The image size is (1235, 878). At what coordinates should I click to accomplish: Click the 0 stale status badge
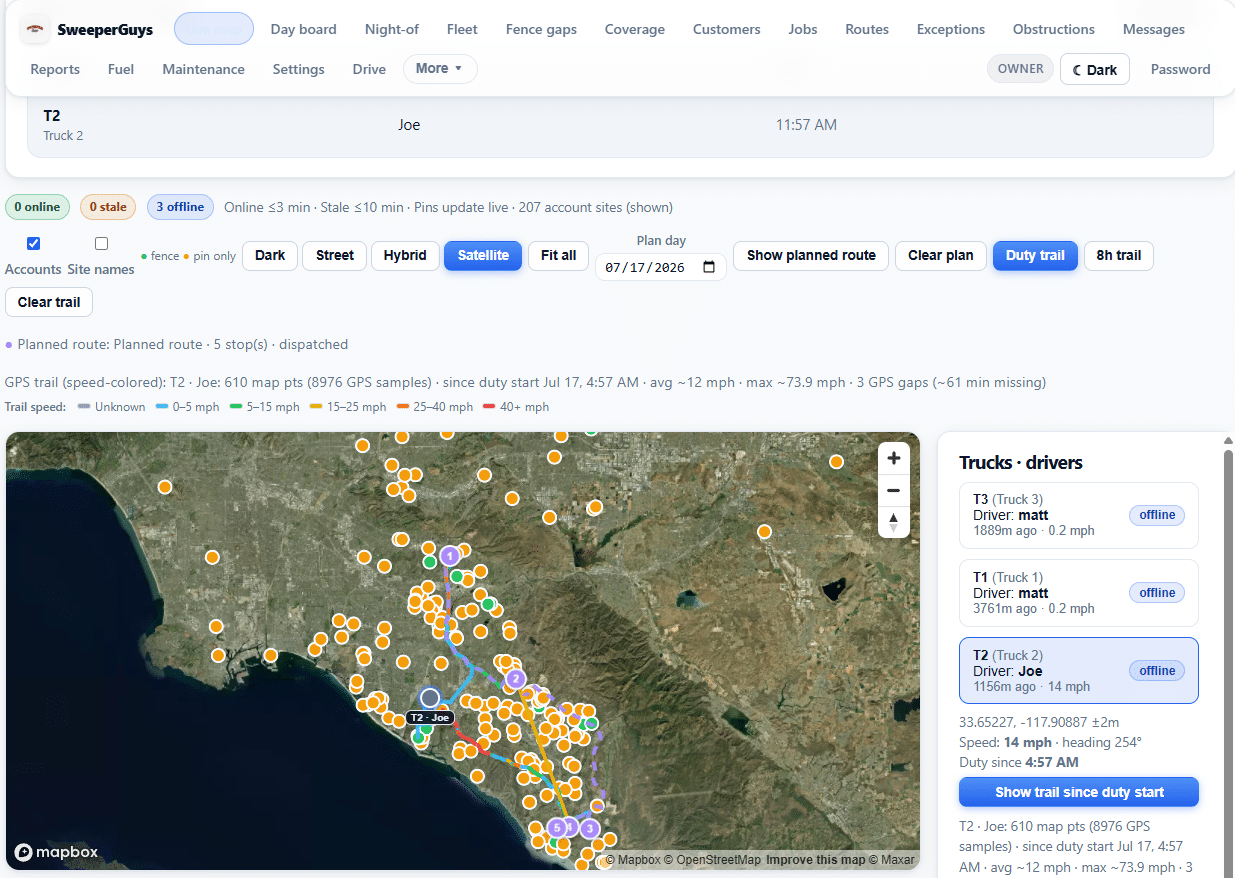[108, 207]
